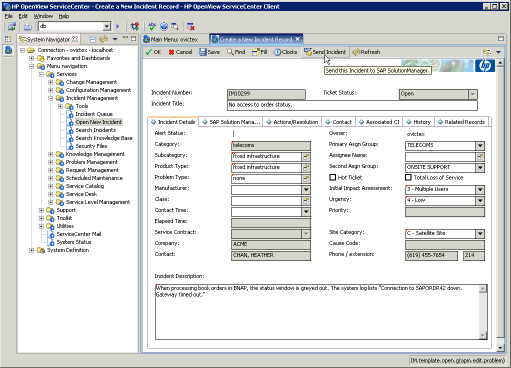Click the link icon in System Navigator header

tap(104, 39)
